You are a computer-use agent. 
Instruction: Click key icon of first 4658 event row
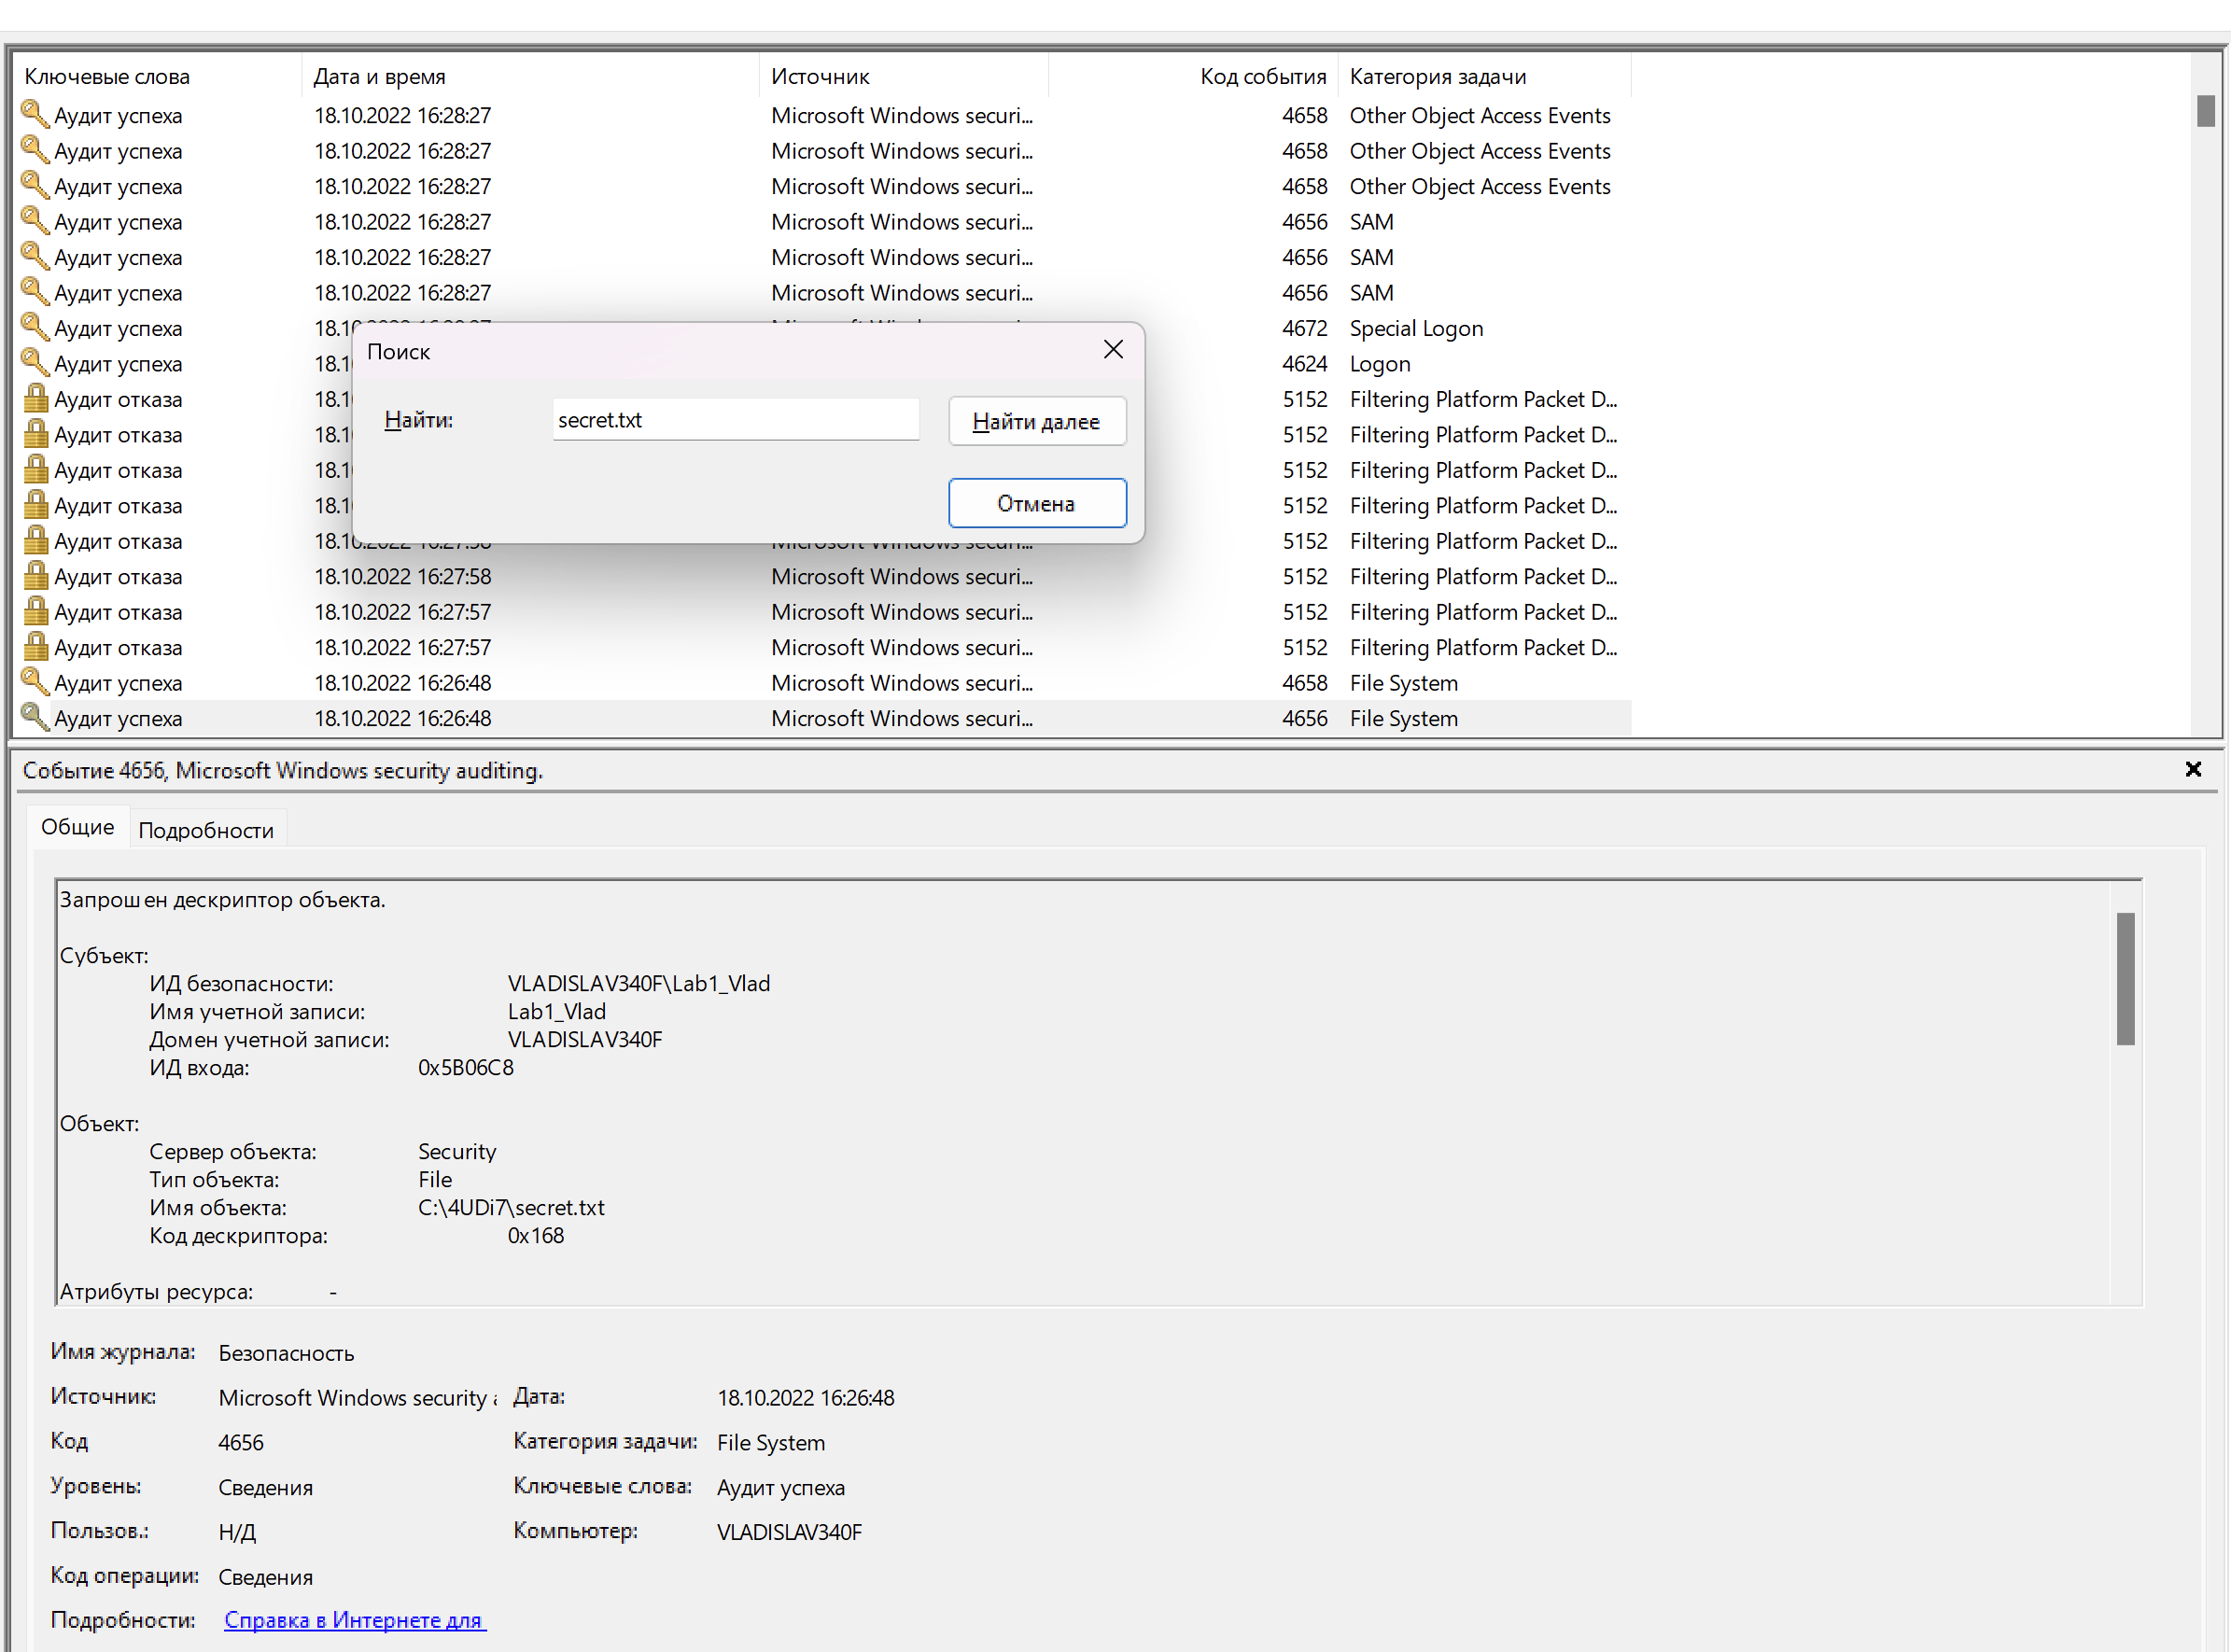click(34, 115)
